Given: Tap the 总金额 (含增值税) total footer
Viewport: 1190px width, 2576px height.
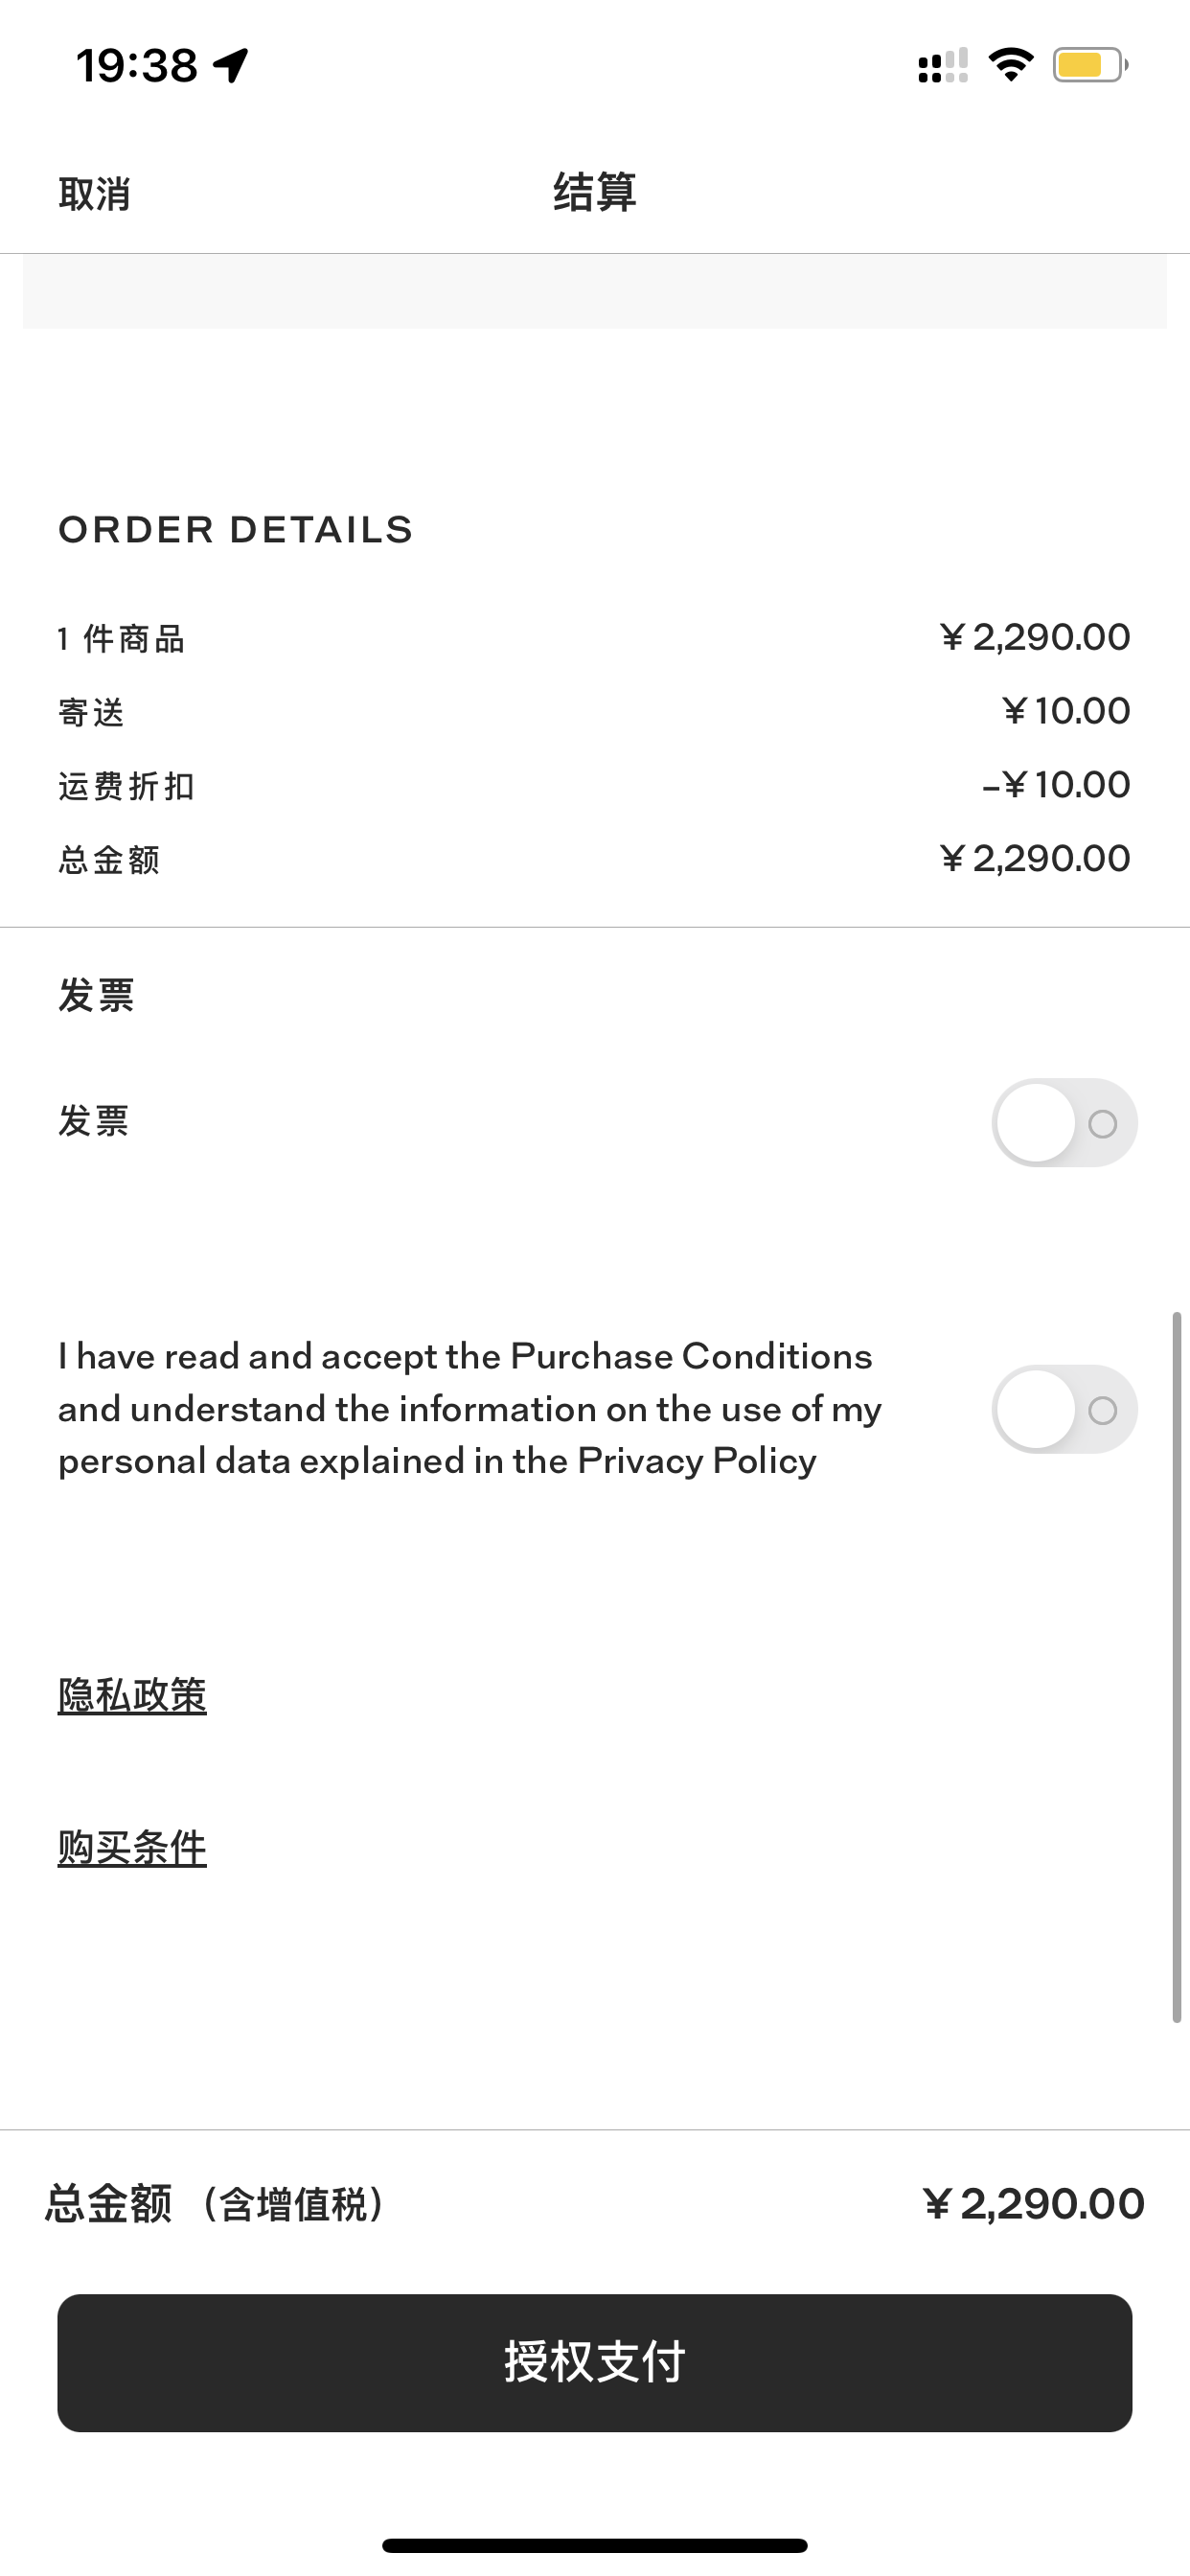Looking at the screenshot, I should tap(595, 2204).
